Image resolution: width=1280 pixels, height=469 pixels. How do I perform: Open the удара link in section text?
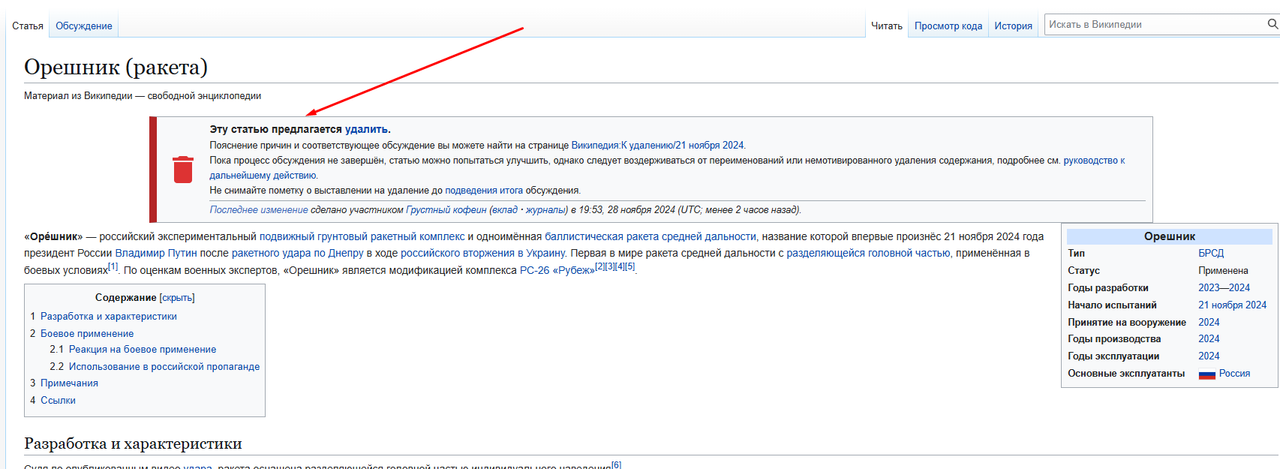coord(197,466)
